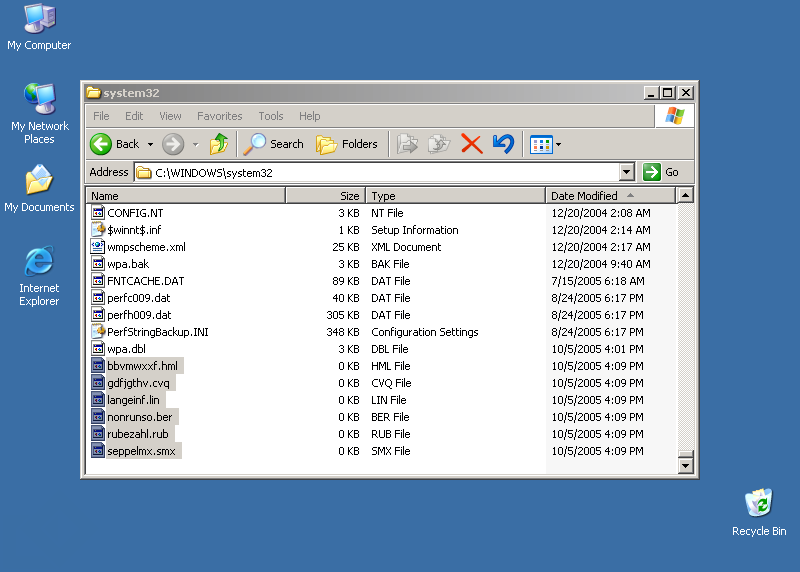This screenshot has width=800, height=572.
Task: Click the blue Undo arrow icon
Action: click(504, 144)
